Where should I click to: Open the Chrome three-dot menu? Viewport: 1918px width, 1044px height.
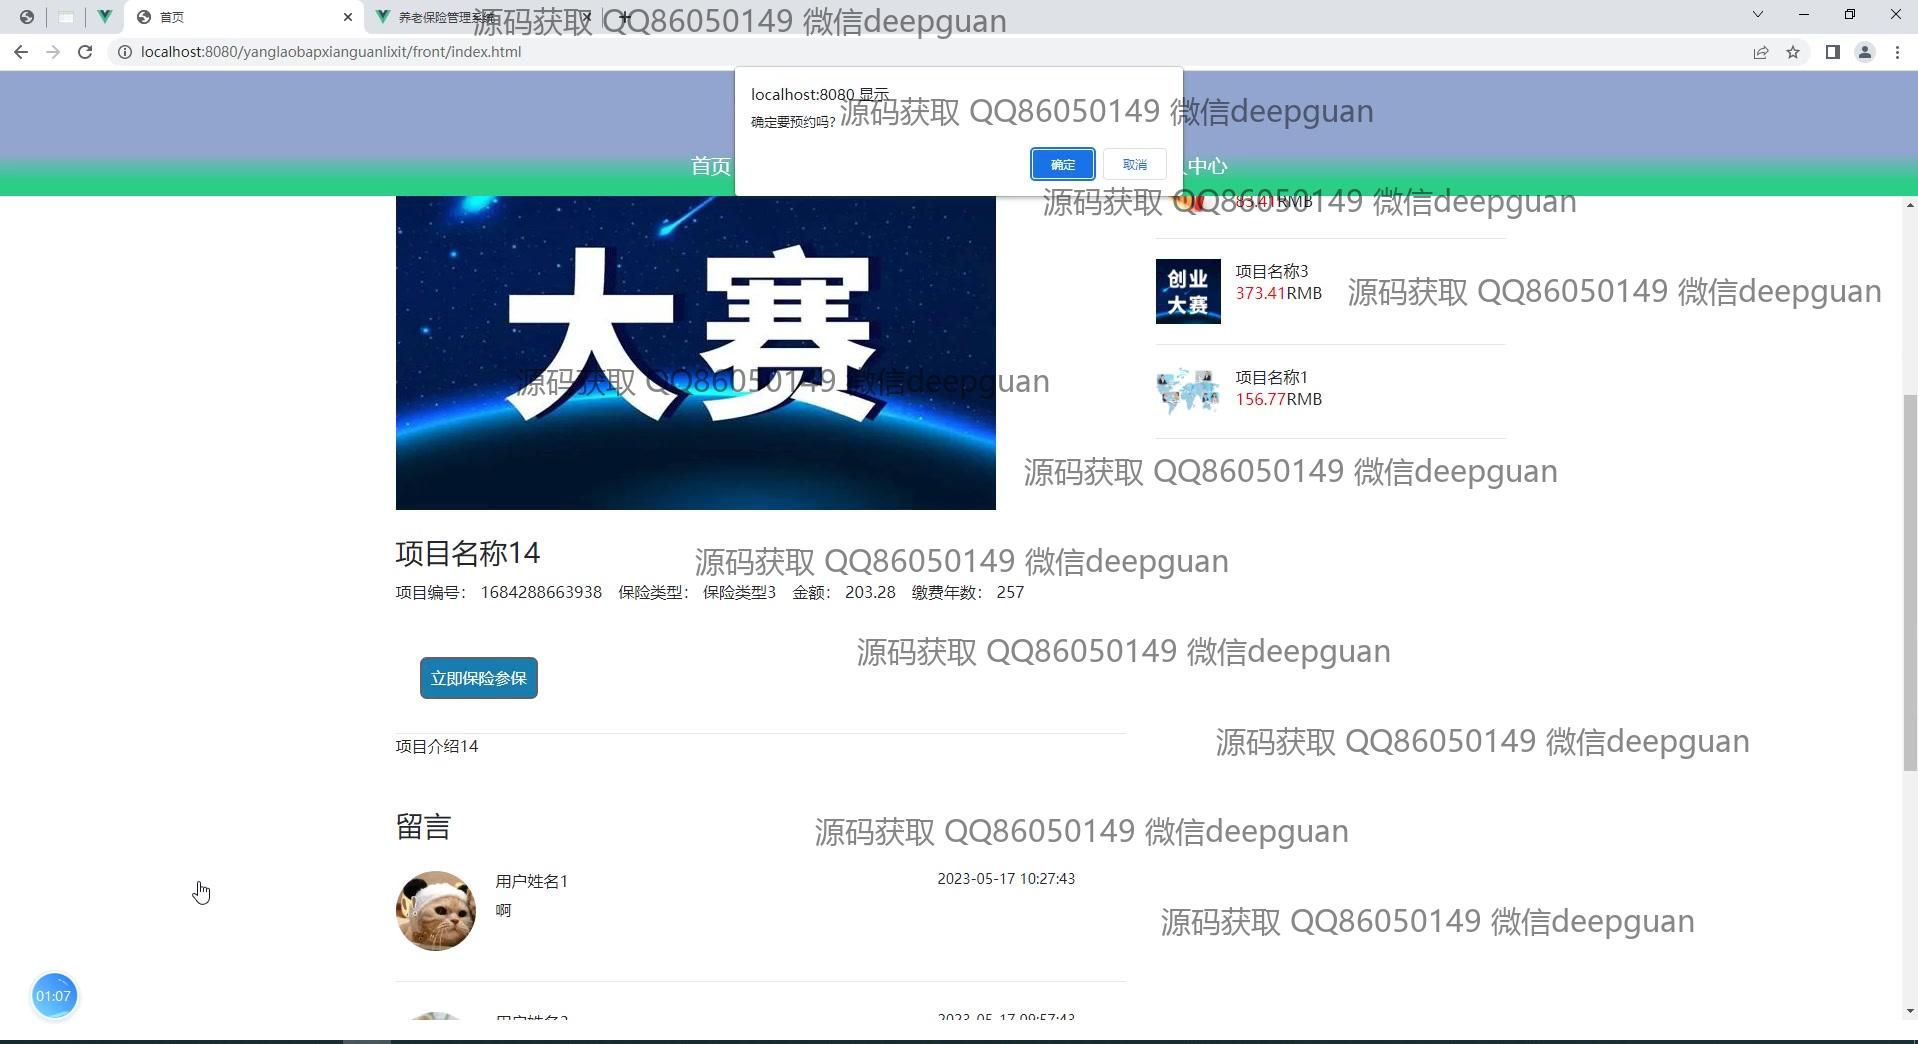point(1897,52)
